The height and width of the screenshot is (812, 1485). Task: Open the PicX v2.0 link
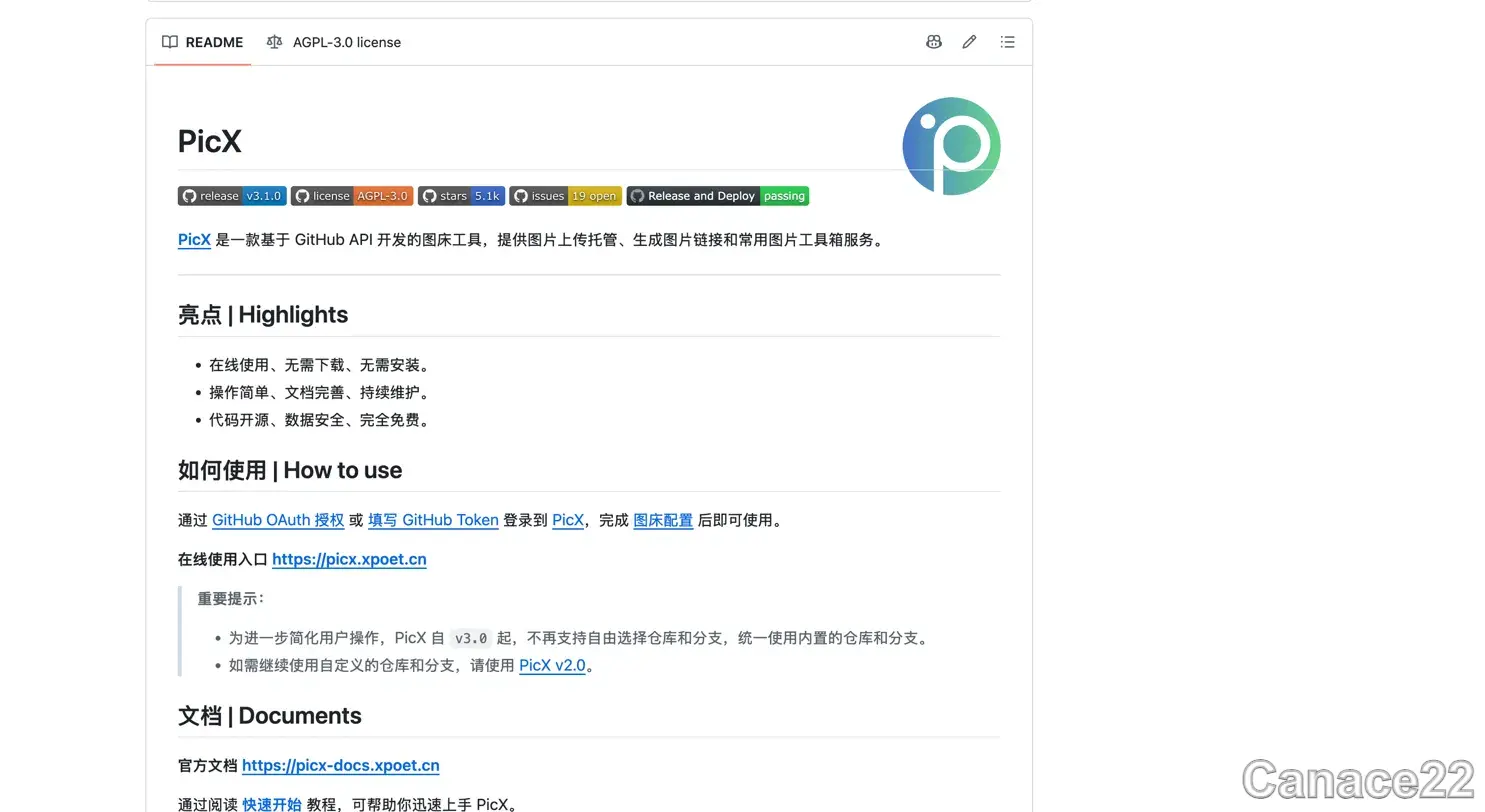552,665
